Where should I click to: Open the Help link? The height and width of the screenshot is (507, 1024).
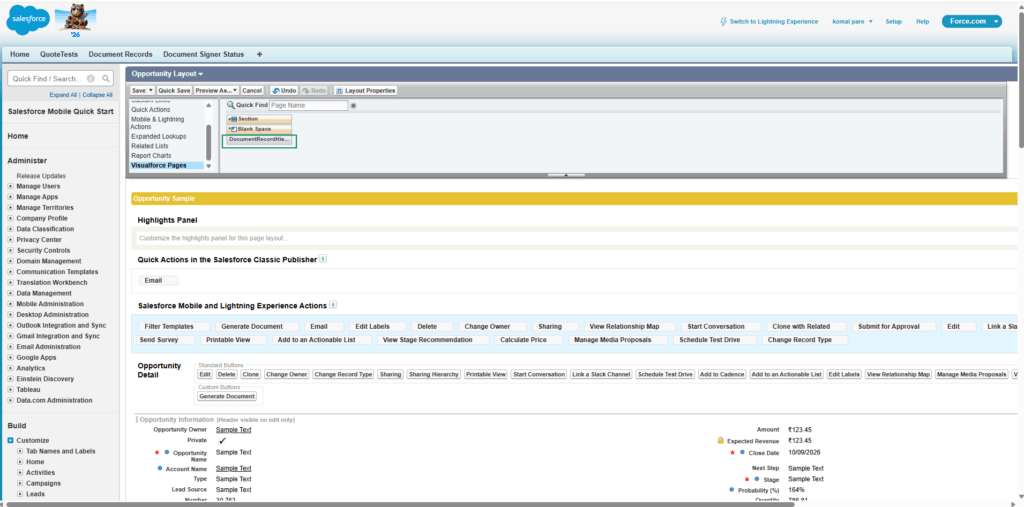[922, 22]
